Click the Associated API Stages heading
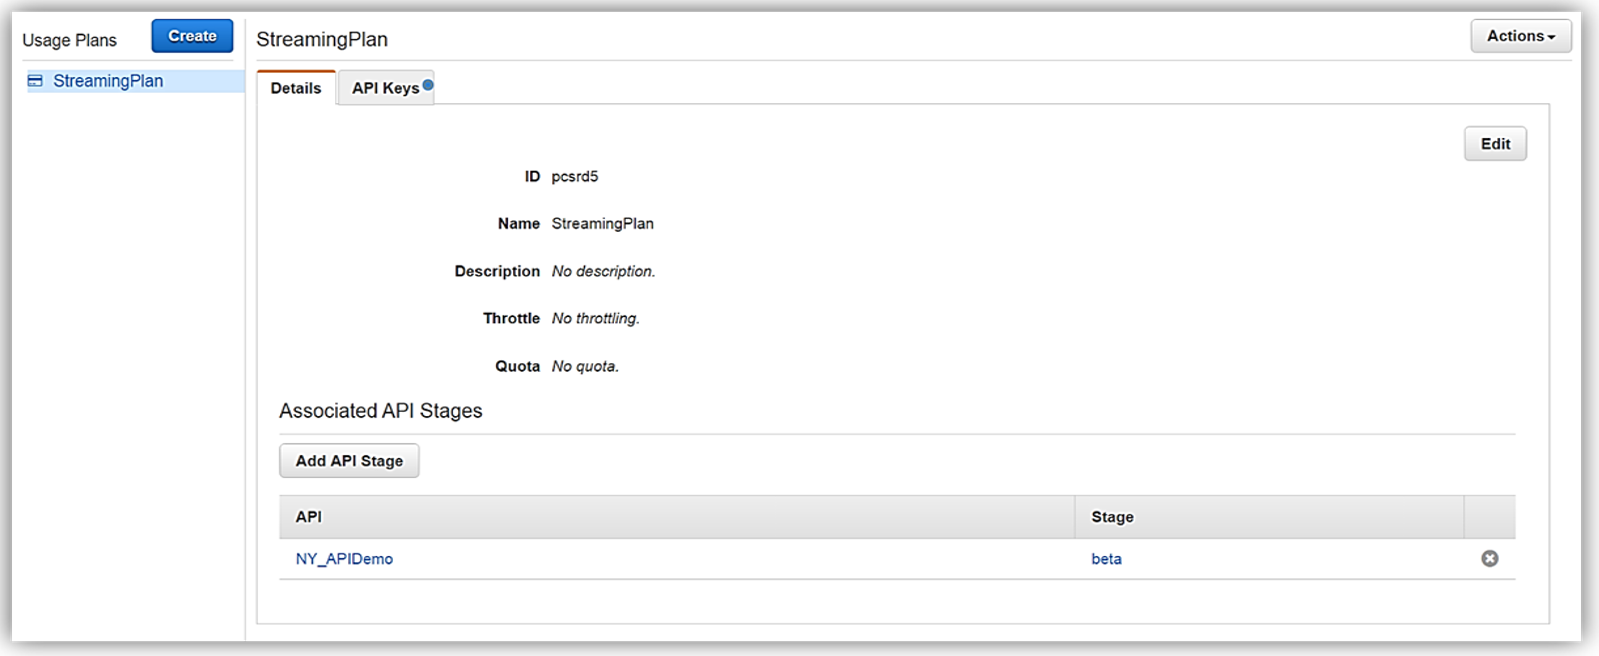Image resolution: width=1599 pixels, height=656 pixels. [380, 411]
